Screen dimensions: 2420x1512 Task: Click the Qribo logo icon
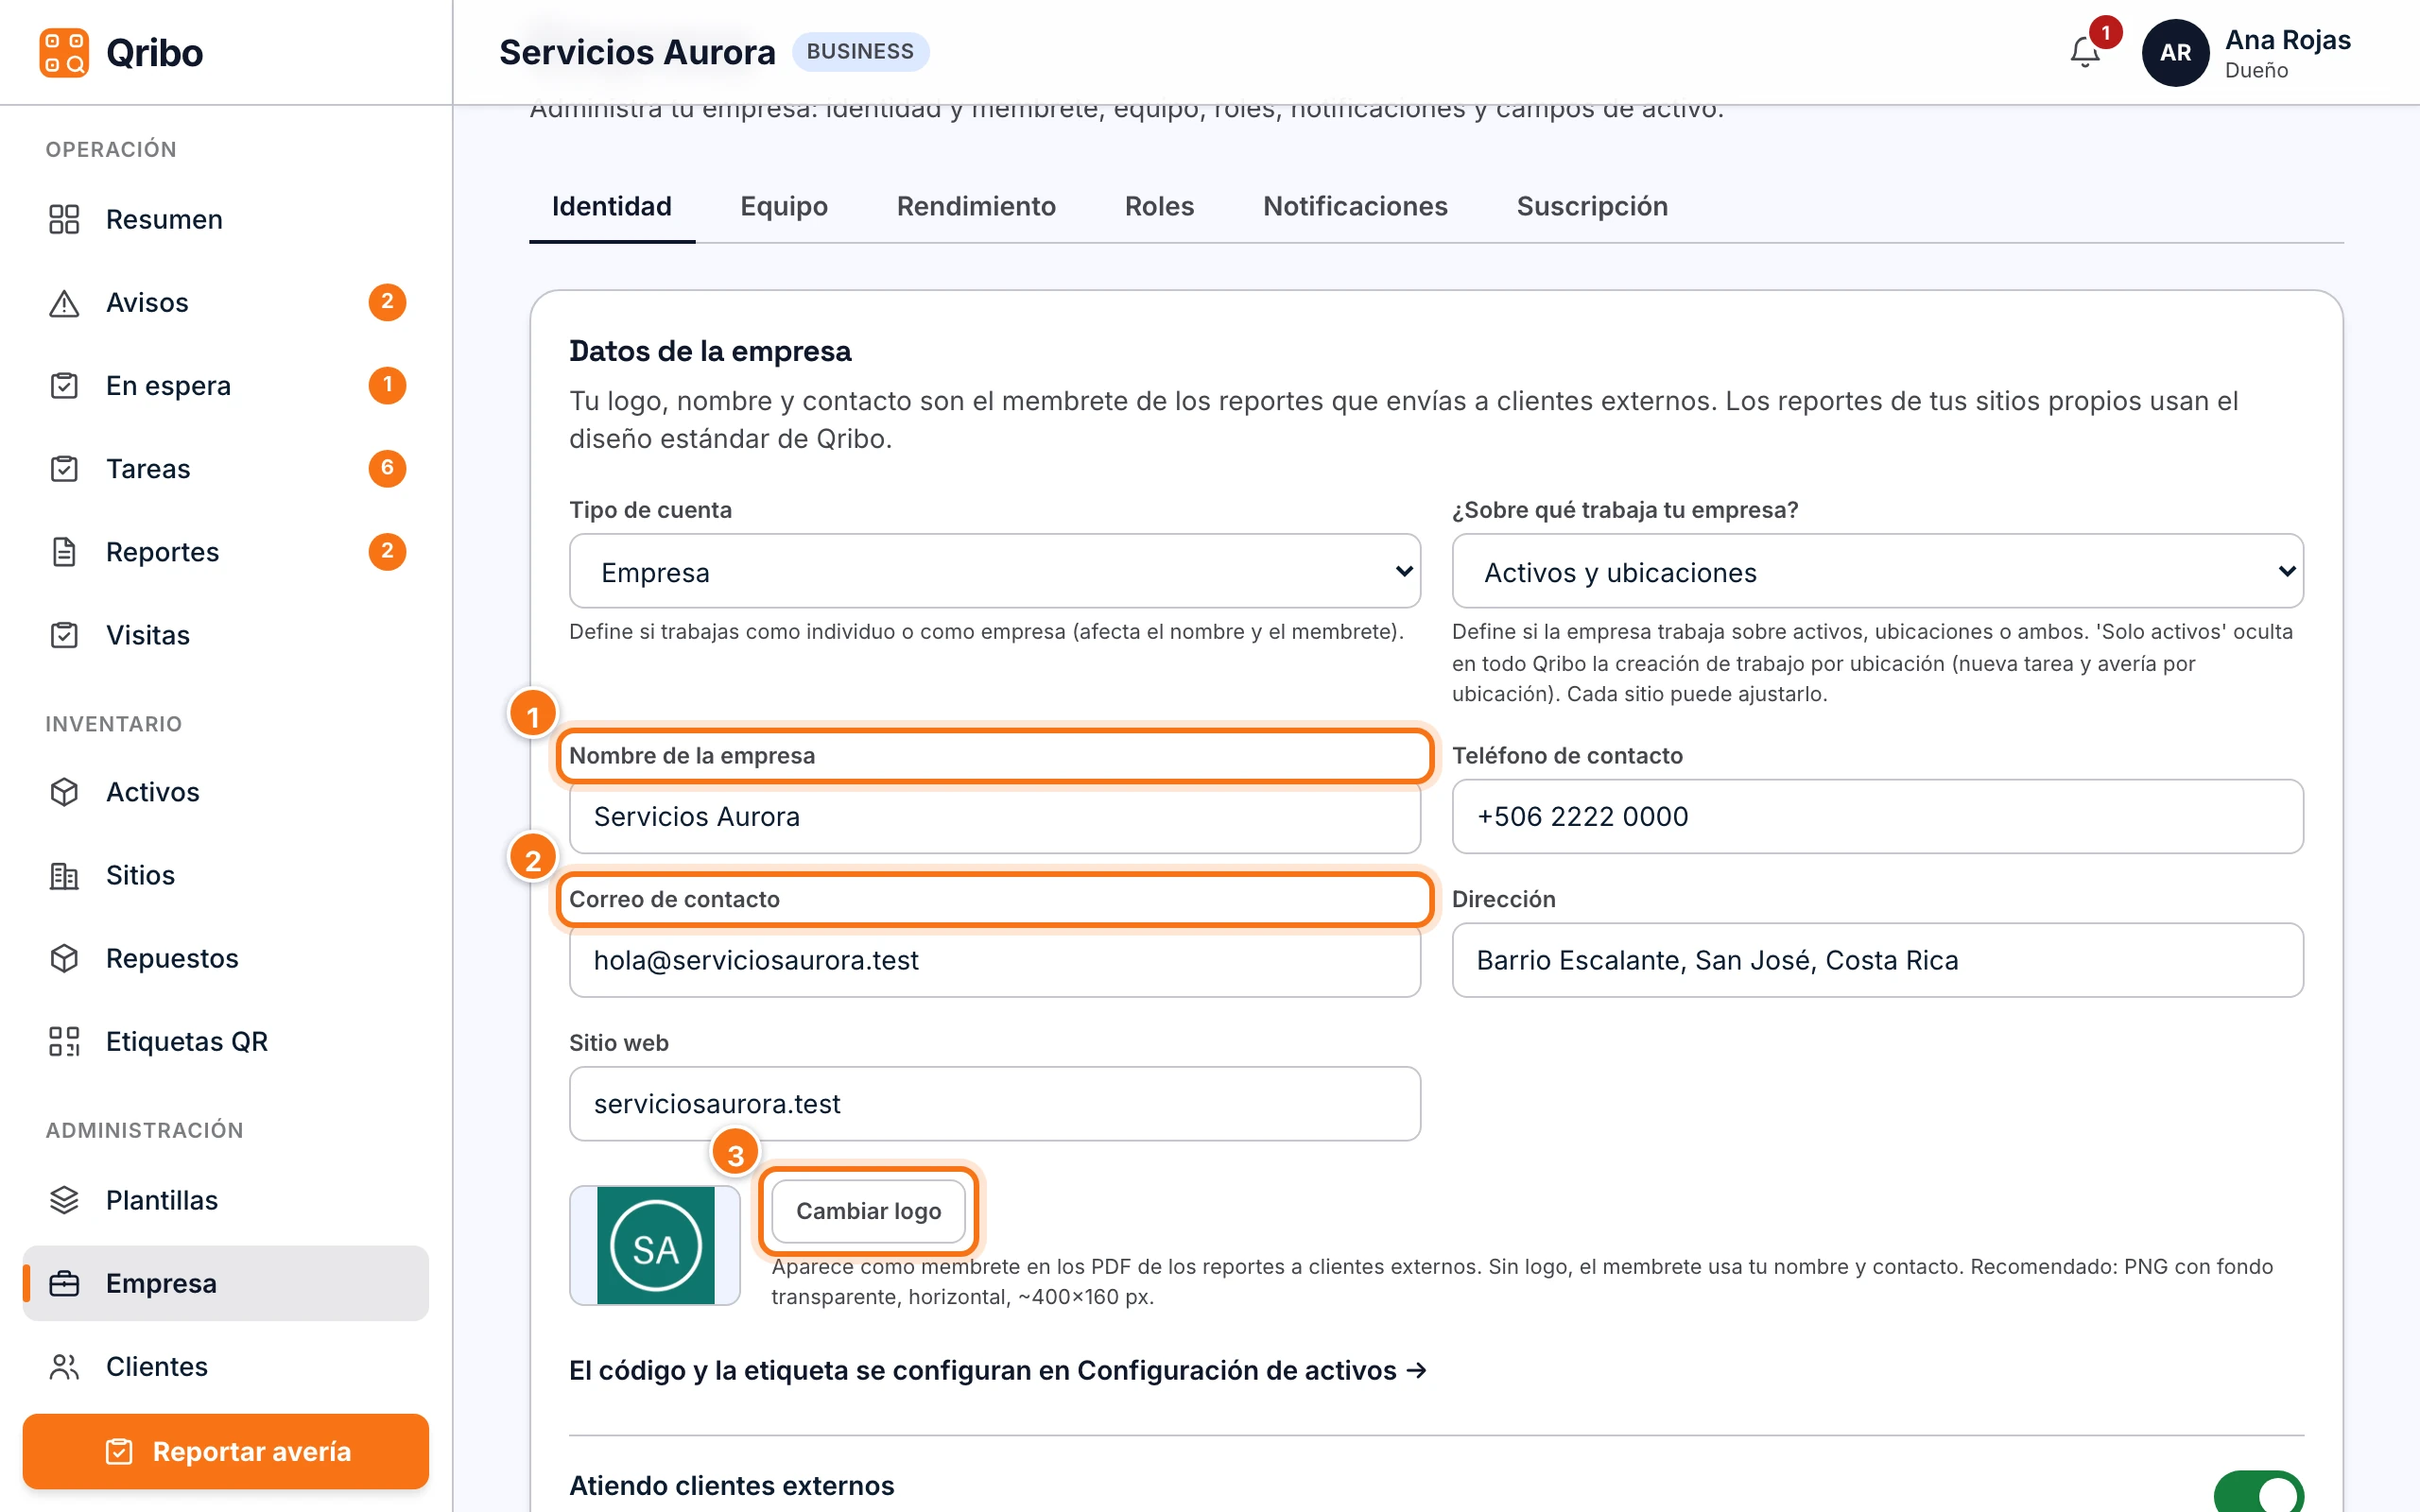click(x=64, y=52)
